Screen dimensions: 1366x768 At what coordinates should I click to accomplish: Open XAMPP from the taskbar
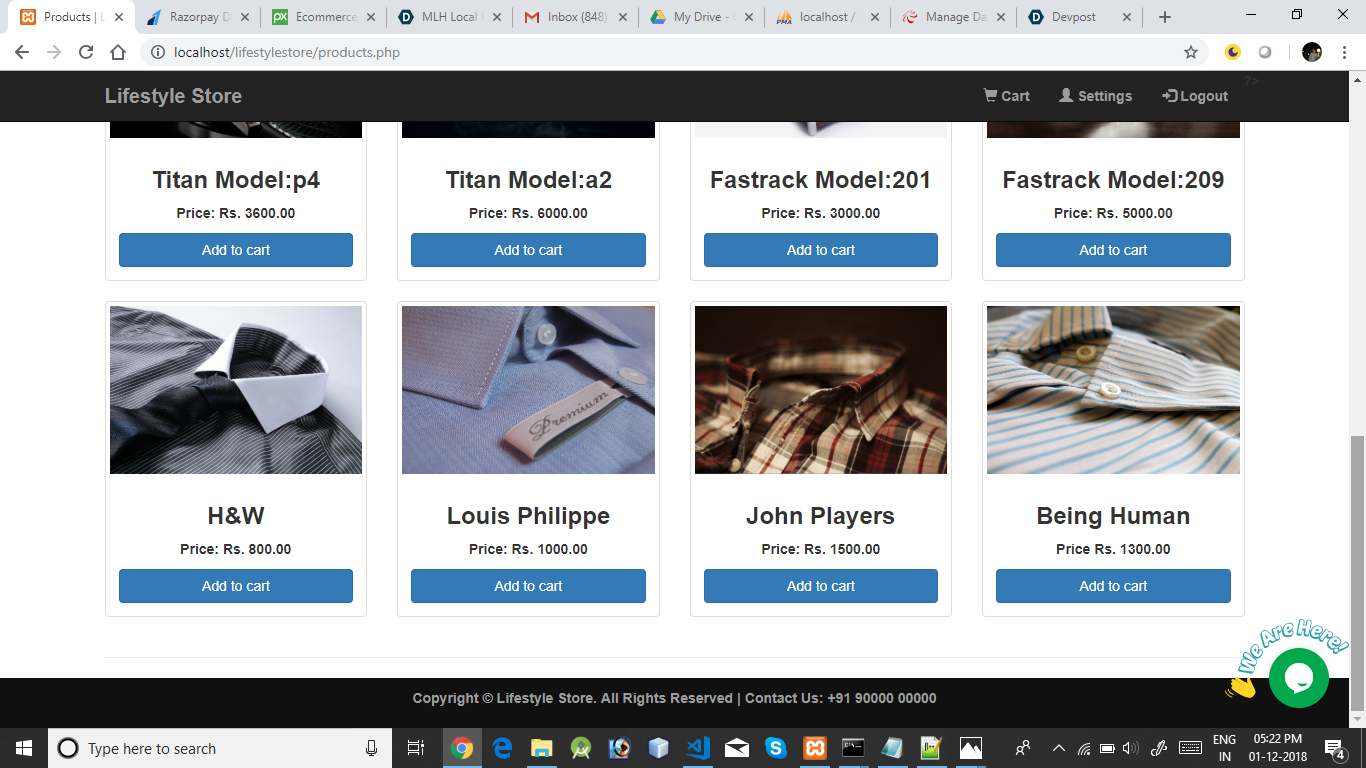[815, 748]
